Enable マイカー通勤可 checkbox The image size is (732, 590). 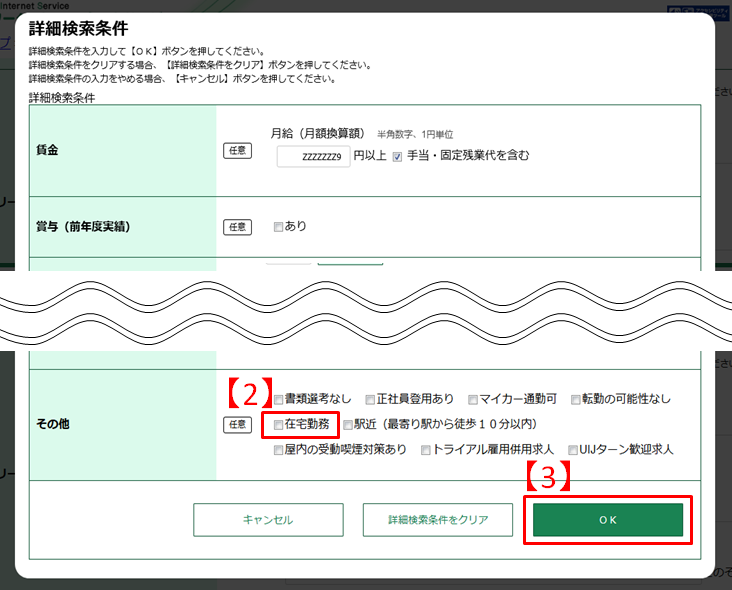(x=473, y=400)
